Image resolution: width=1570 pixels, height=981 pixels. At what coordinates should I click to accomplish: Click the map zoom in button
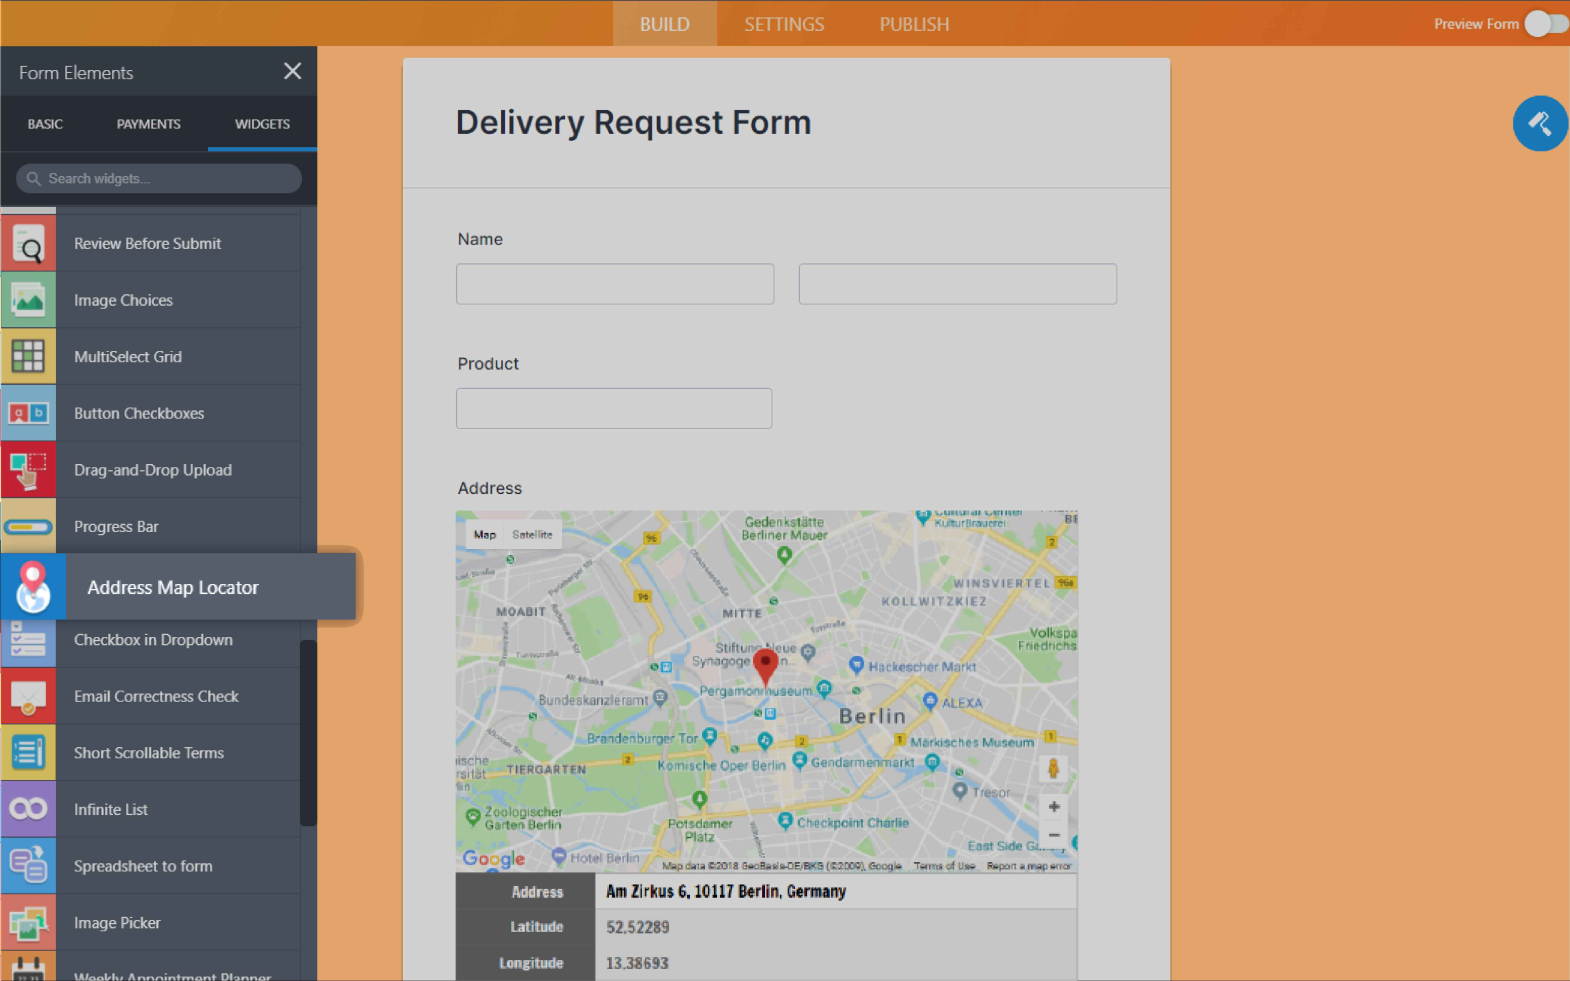[1053, 807]
